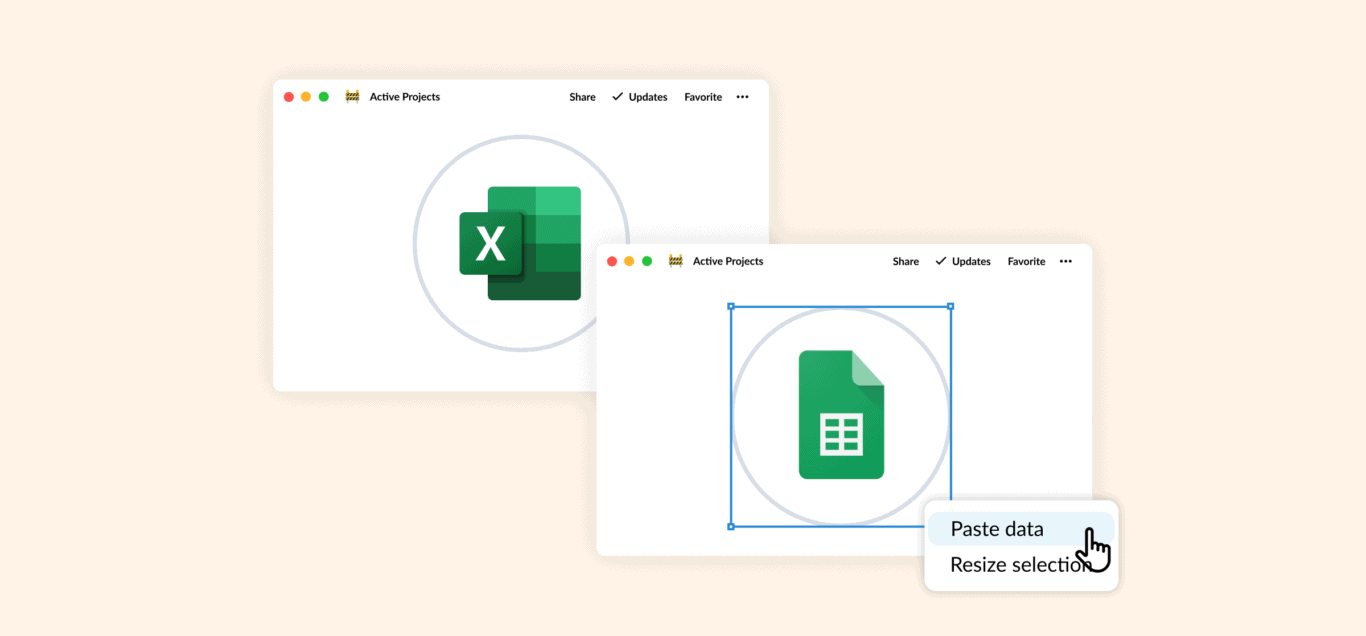Choose Resize selection from context menu
The width and height of the screenshot is (1366, 636).
[1020, 565]
